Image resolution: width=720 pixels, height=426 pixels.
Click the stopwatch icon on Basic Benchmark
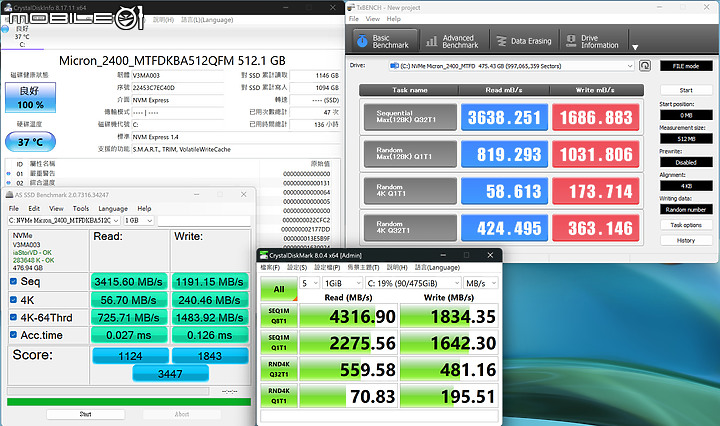tap(362, 41)
